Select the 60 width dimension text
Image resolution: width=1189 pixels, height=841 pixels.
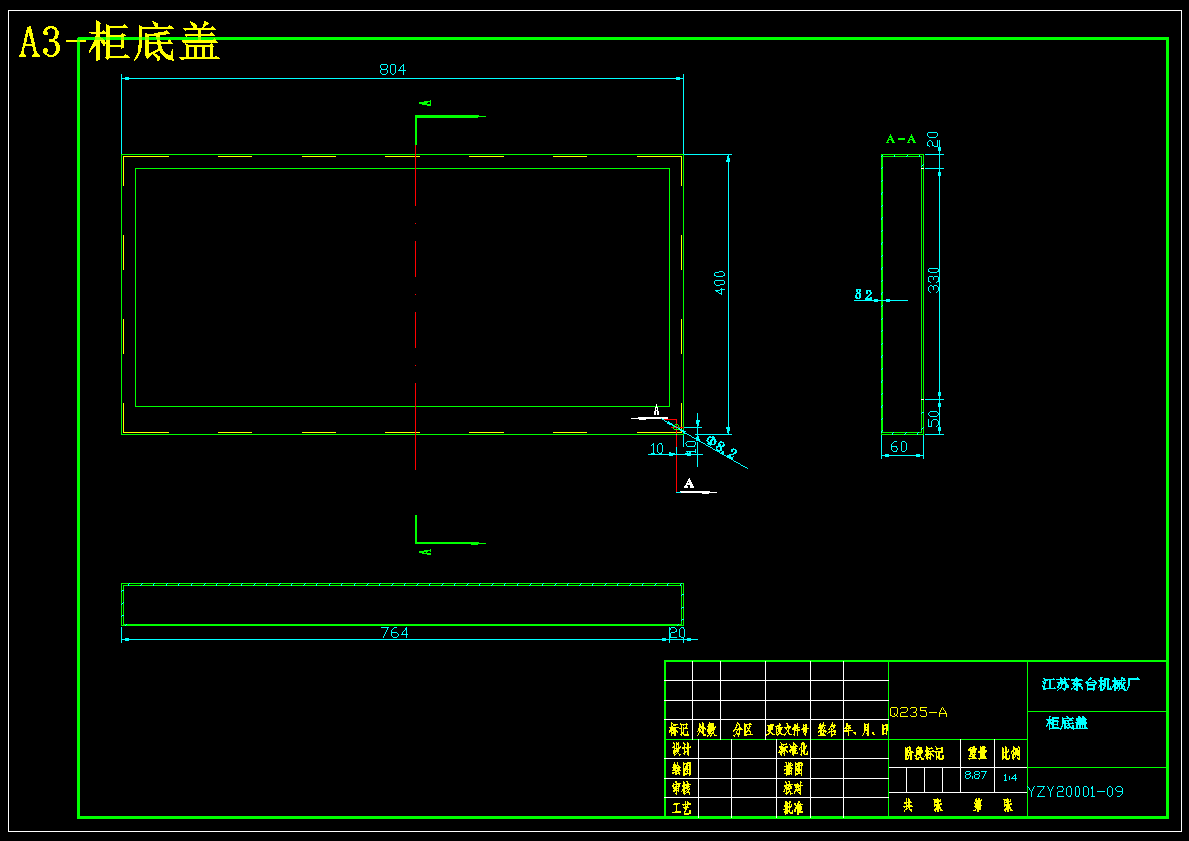[x=899, y=447]
